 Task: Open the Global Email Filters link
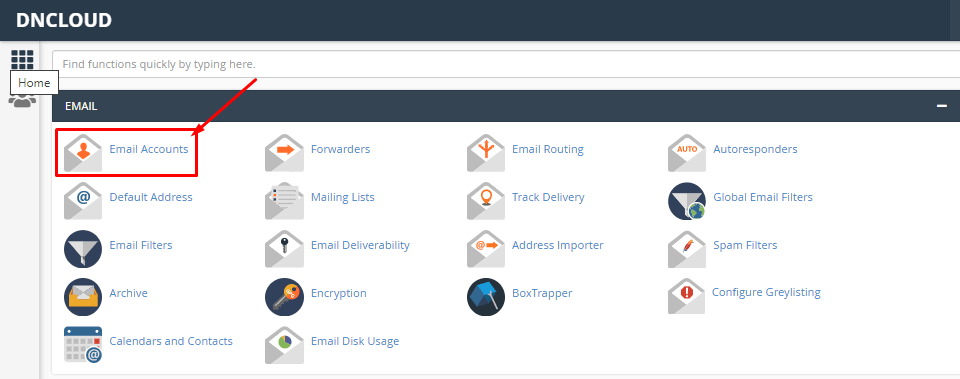click(x=763, y=197)
